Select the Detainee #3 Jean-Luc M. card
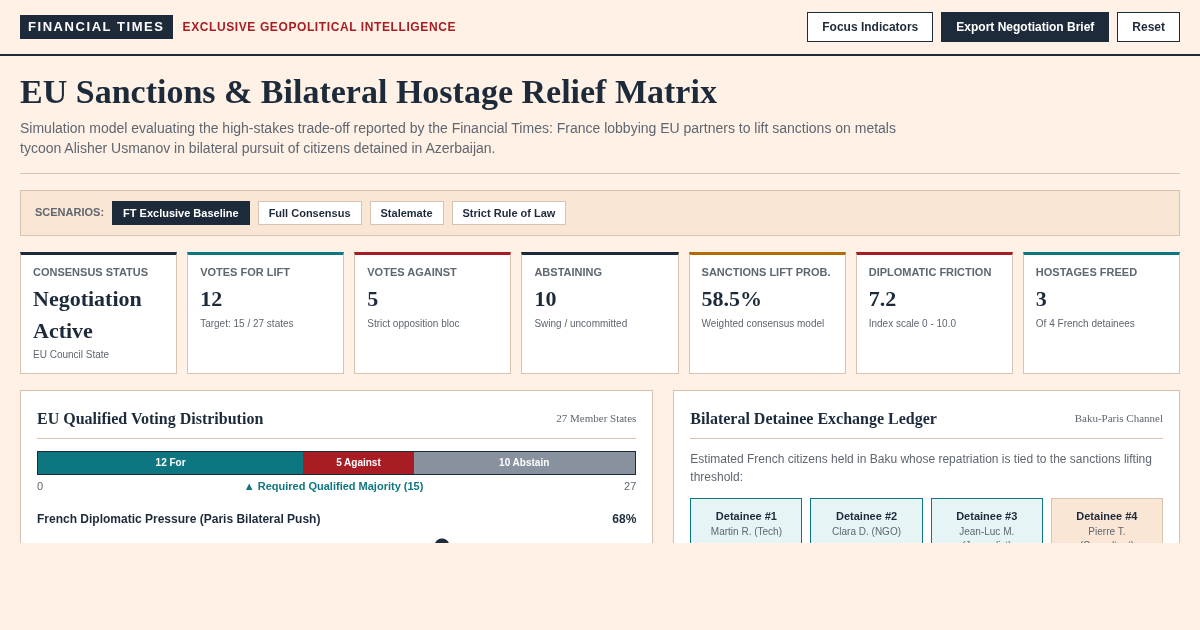 tap(987, 521)
